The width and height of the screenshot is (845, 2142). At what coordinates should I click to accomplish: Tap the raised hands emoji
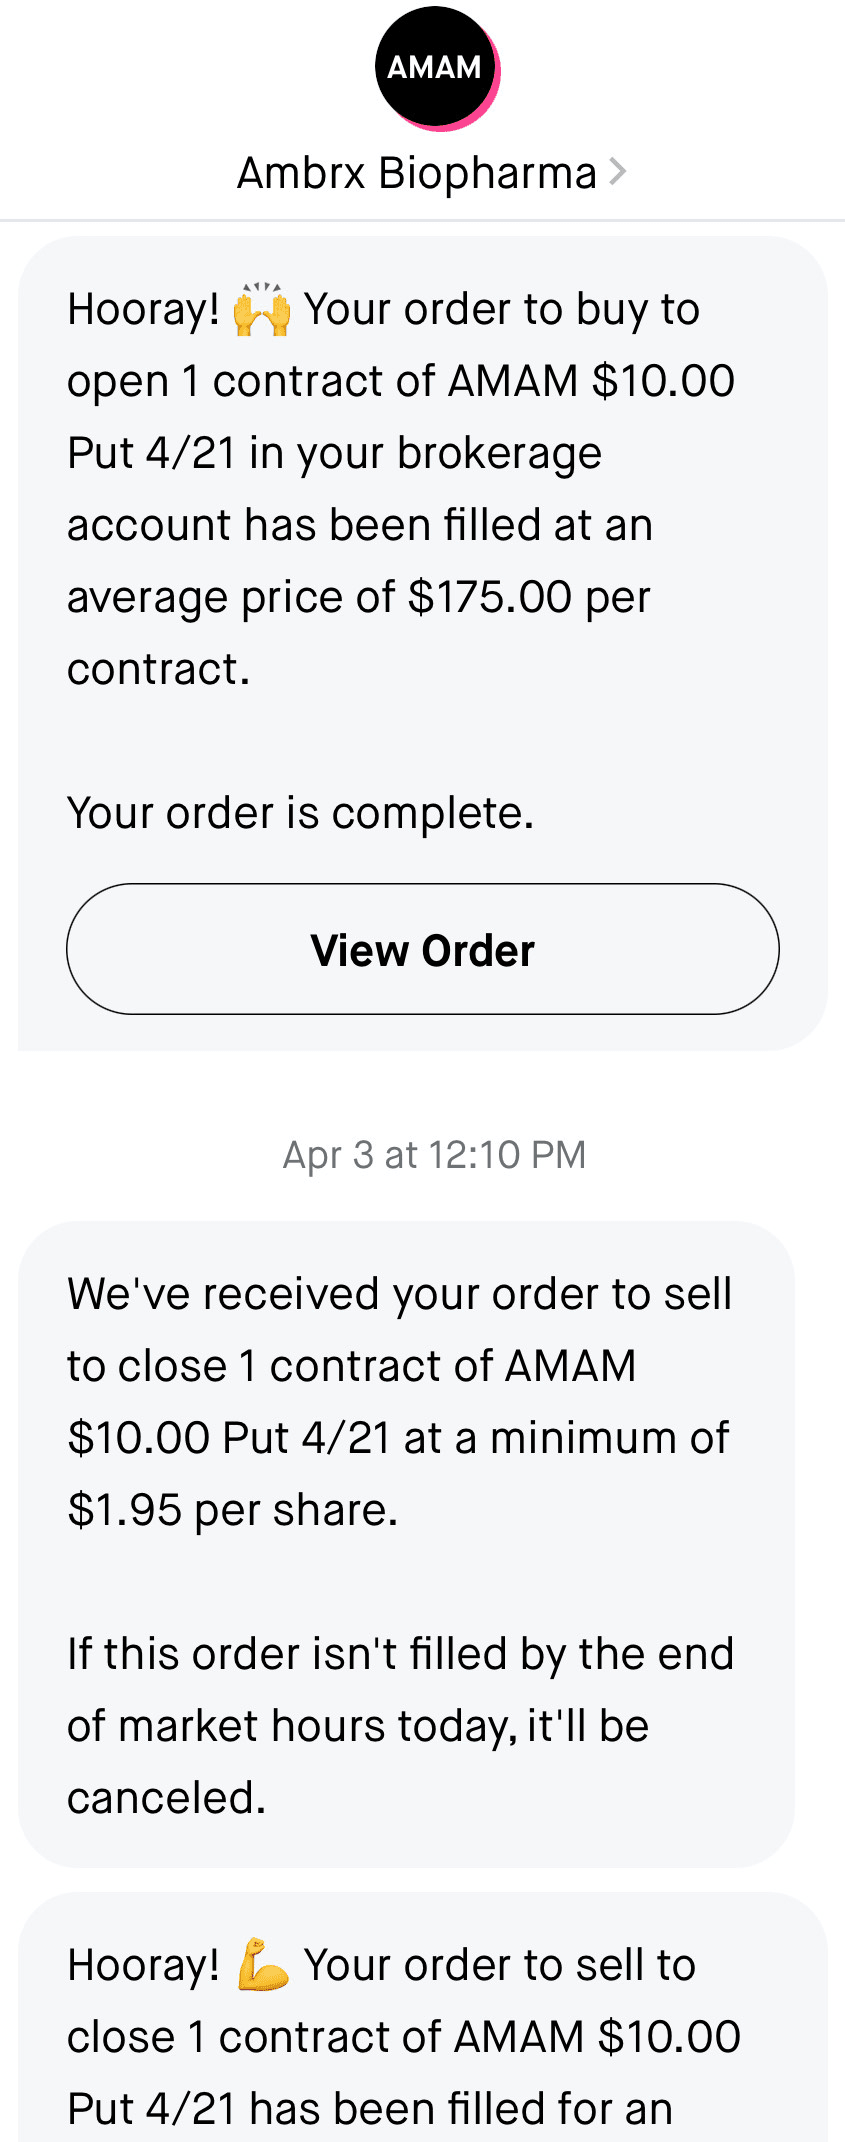pos(261,309)
